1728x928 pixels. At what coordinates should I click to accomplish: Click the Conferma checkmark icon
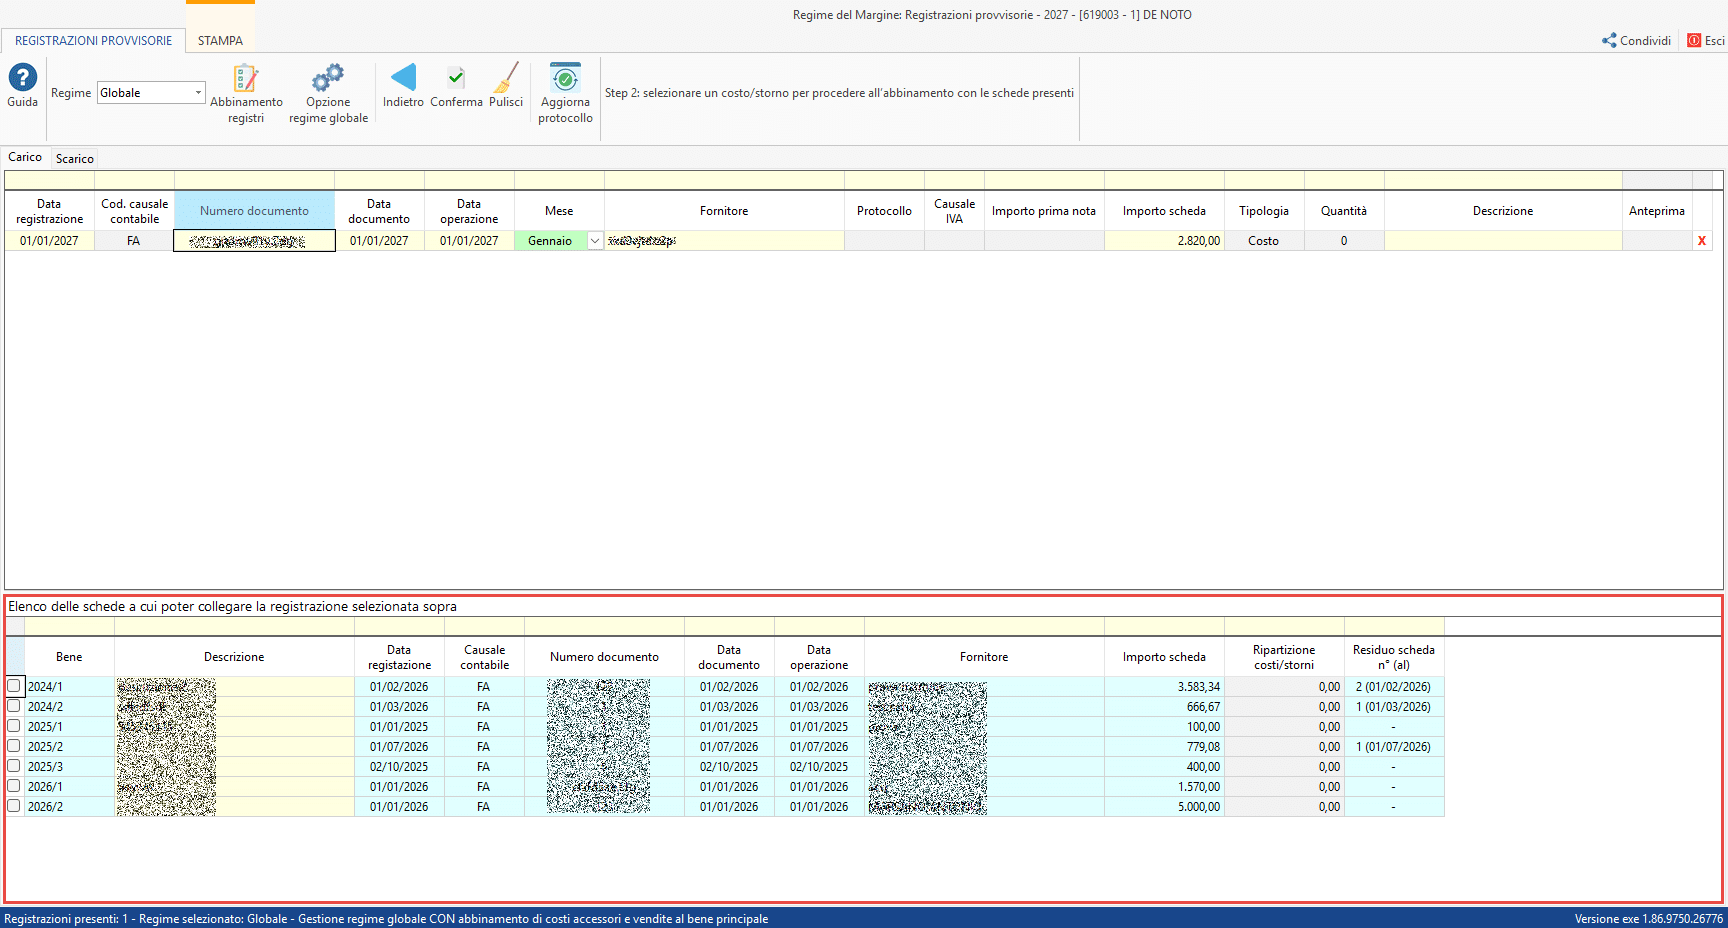(456, 78)
